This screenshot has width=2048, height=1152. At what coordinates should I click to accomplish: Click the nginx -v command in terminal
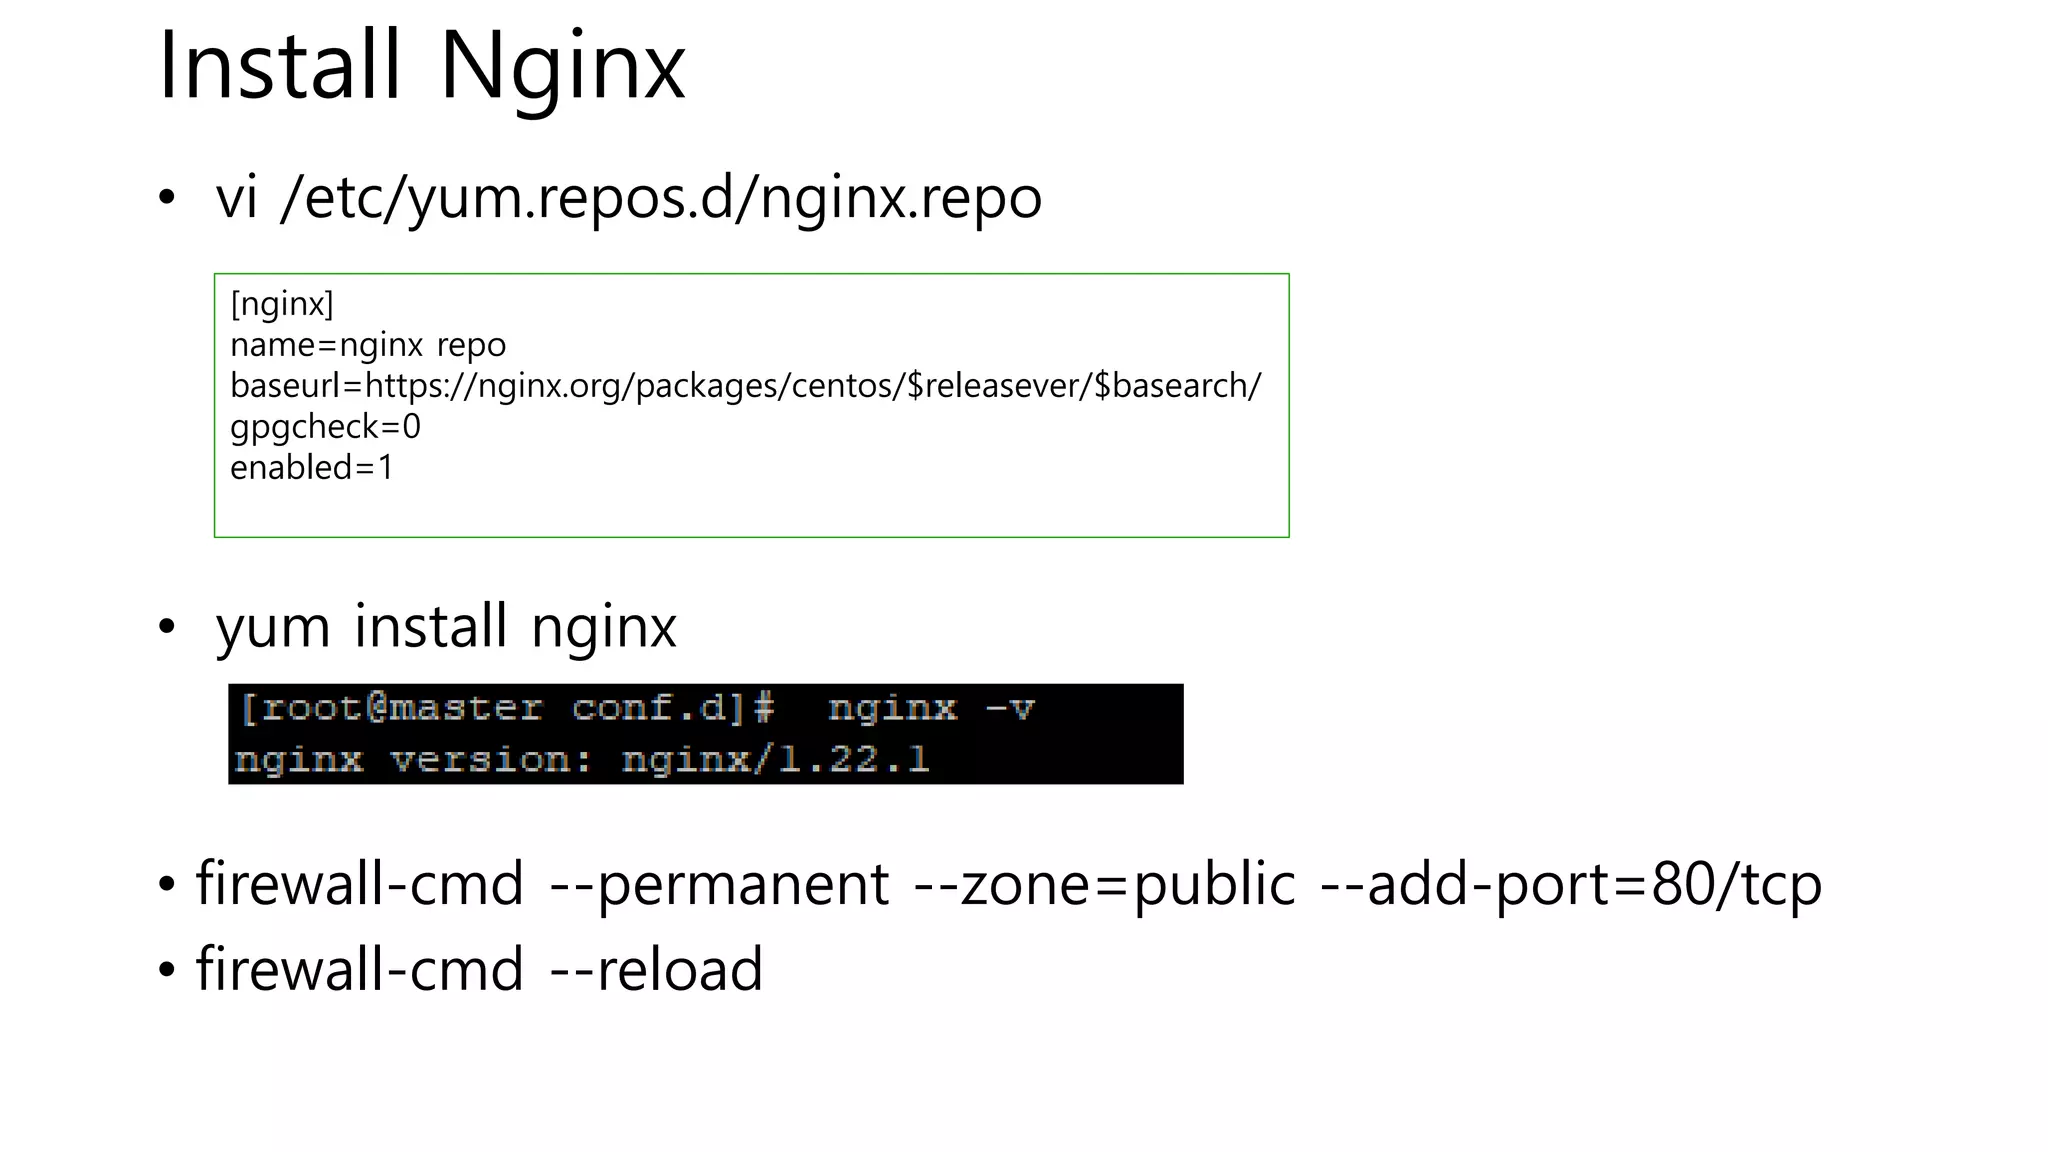[931, 708]
